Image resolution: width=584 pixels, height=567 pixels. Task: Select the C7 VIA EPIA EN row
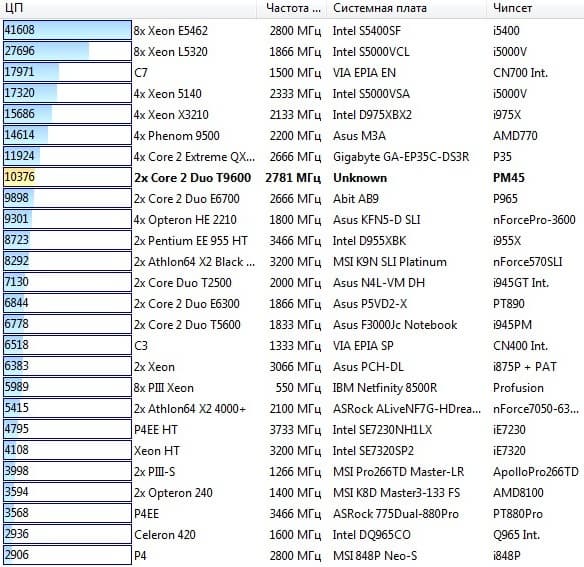pos(292,73)
